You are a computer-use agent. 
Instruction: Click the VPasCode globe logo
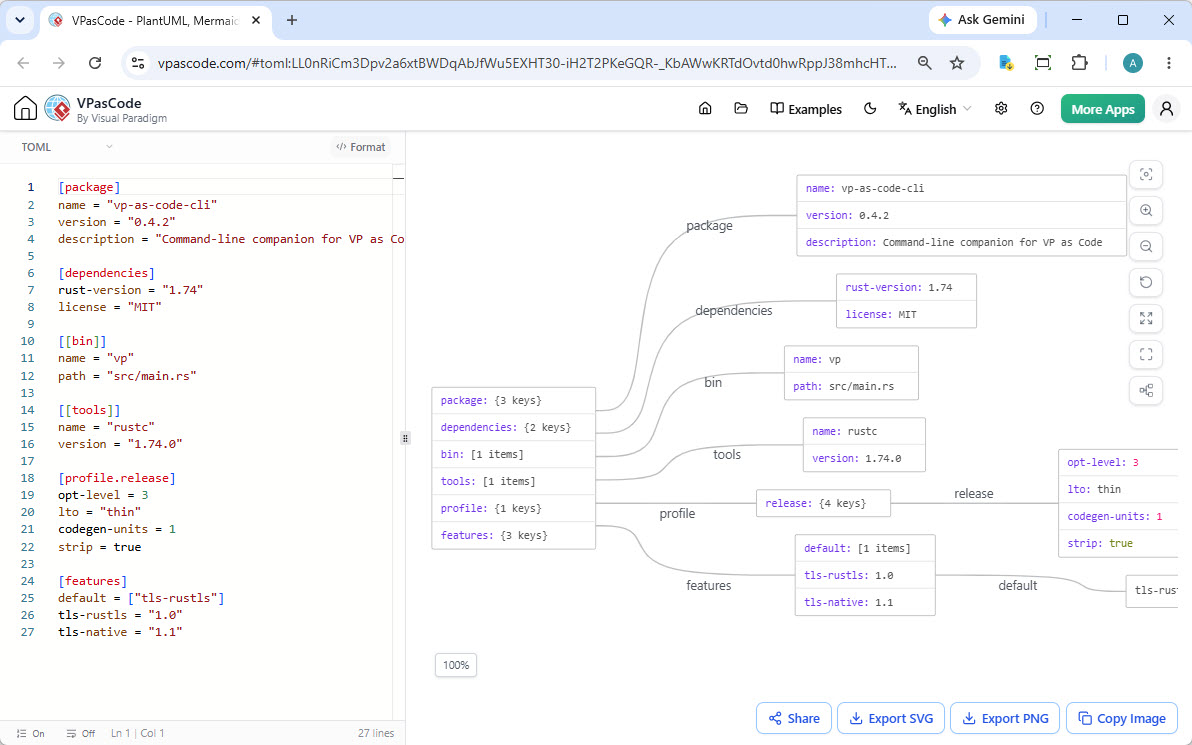click(x=58, y=109)
